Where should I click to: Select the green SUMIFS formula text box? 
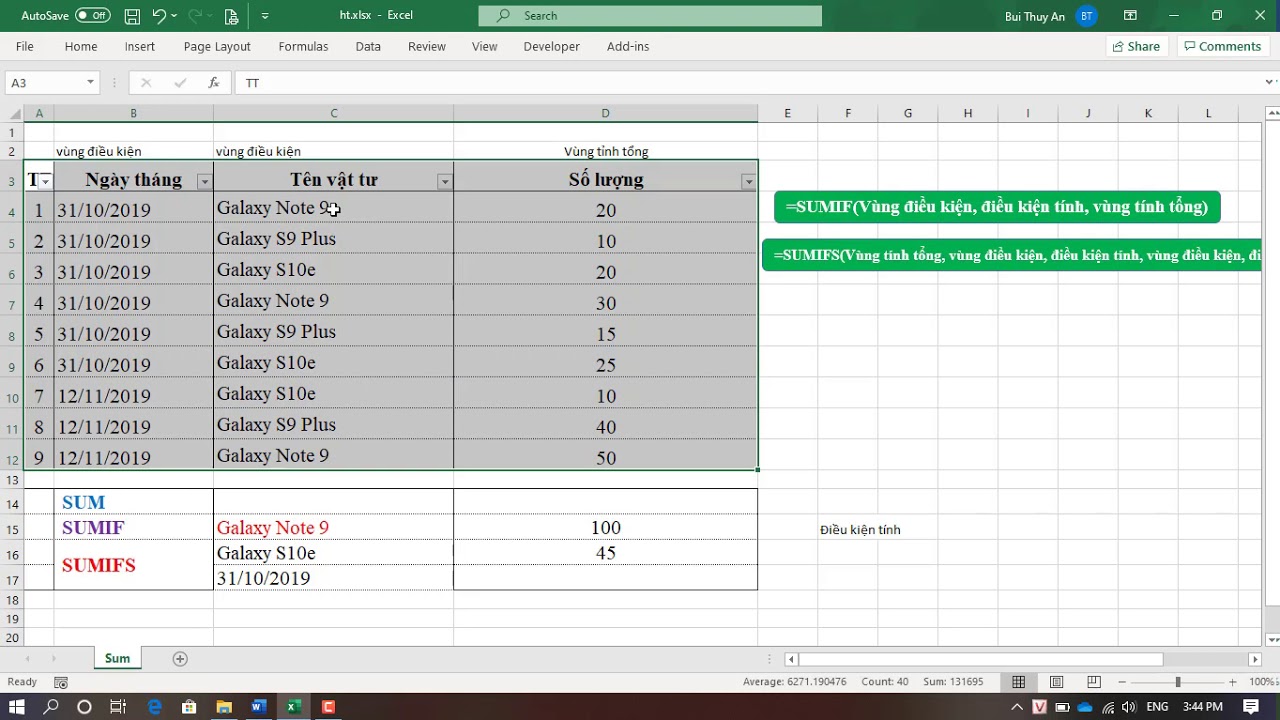1012,255
